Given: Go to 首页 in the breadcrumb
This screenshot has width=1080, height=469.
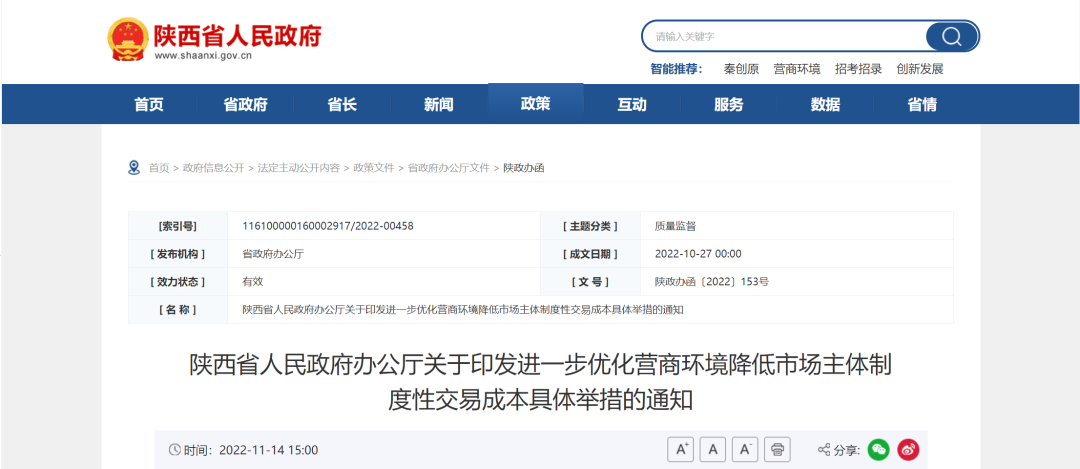Looking at the screenshot, I should (159, 168).
